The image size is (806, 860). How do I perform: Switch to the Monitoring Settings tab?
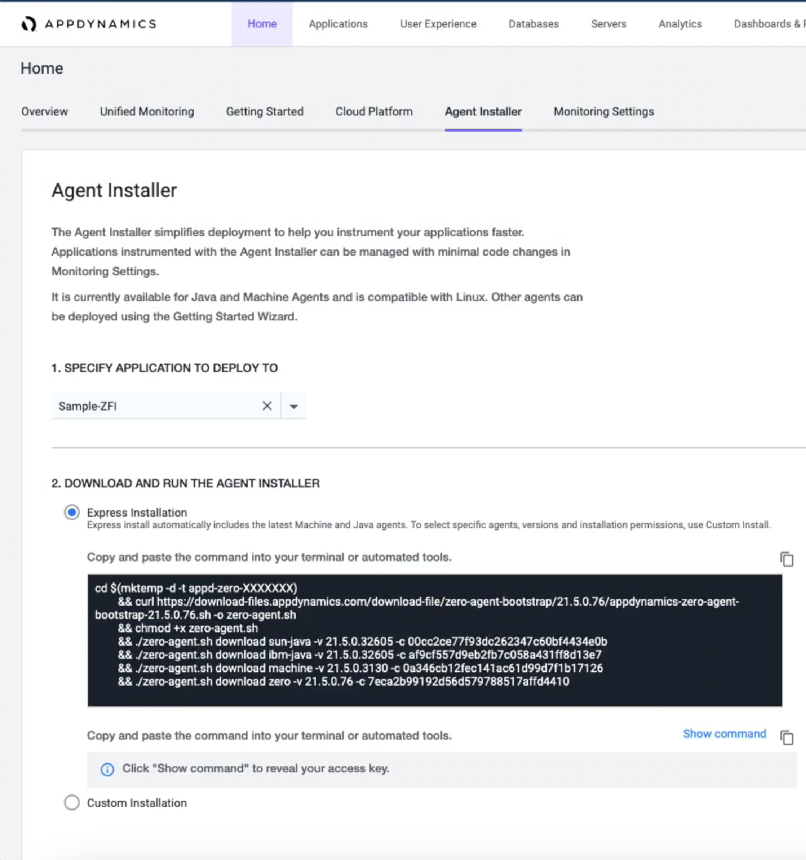click(x=604, y=111)
